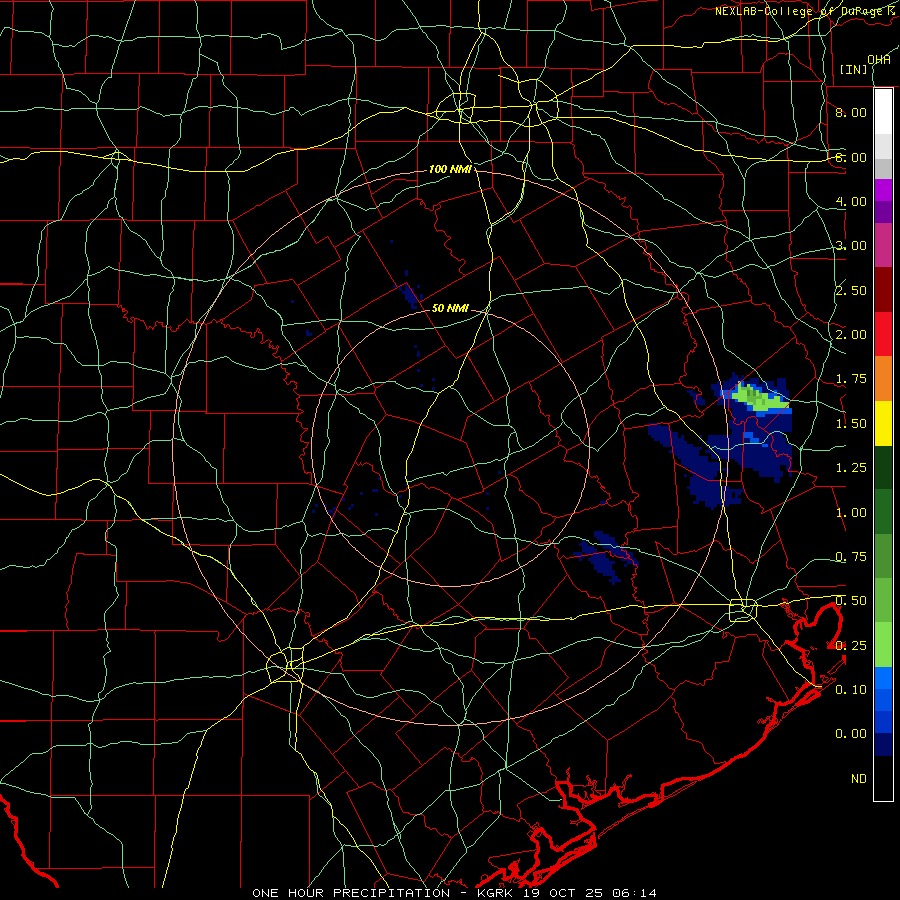Viewport: 900px width, 900px height.
Task: Click the 6.00 legend value
Action: click(x=851, y=157)
